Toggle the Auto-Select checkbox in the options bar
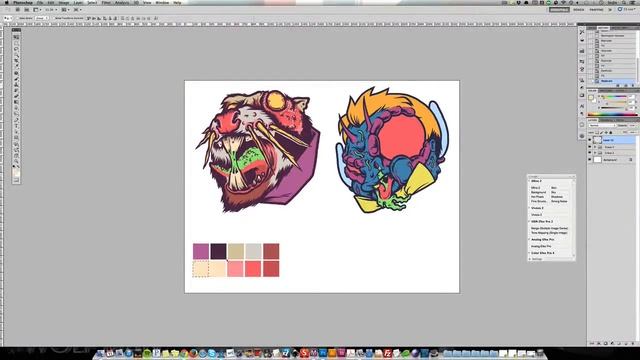Viewport: 640px width, 360px height. pos(18,18)
